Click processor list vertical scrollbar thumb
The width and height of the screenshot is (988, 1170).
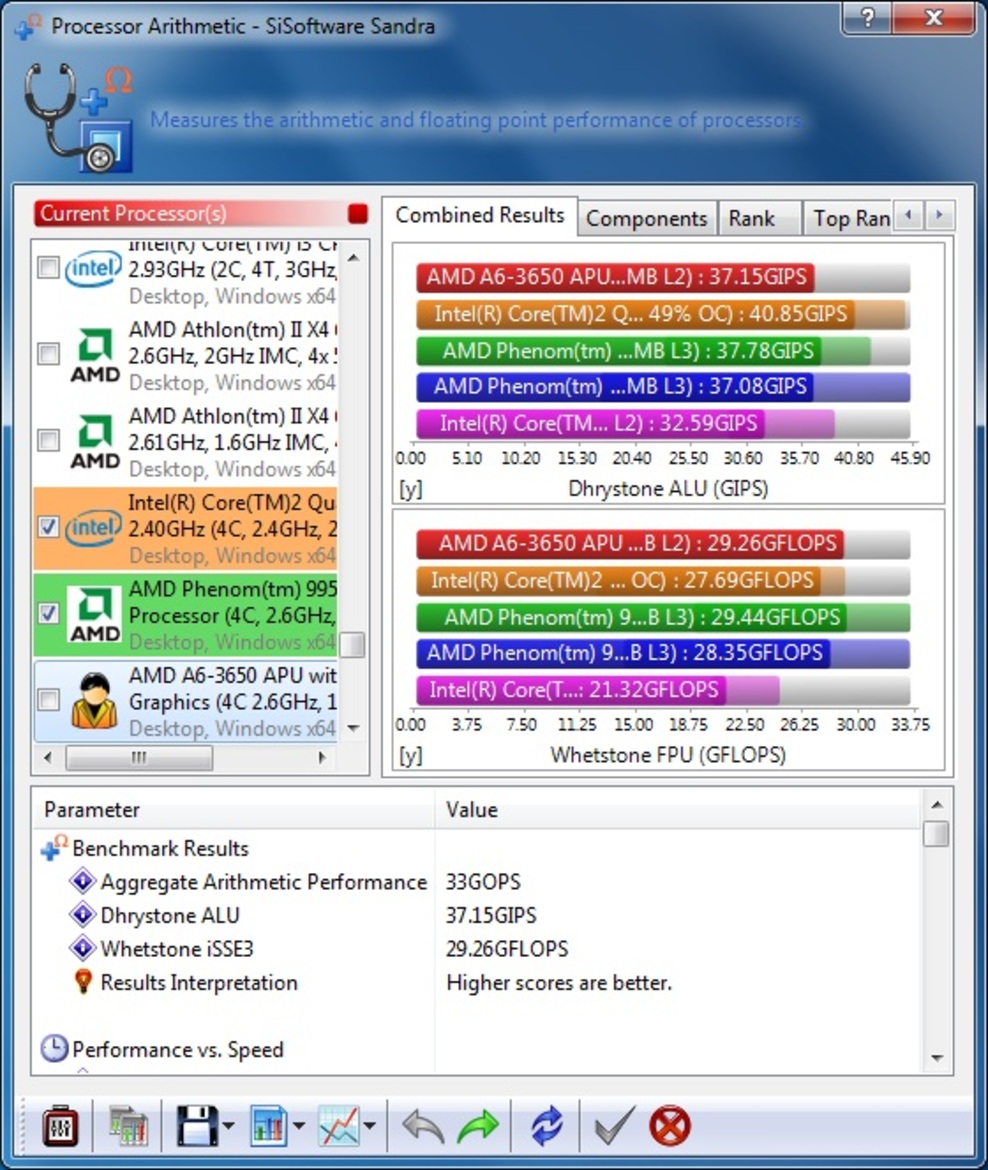pos(353,645)
